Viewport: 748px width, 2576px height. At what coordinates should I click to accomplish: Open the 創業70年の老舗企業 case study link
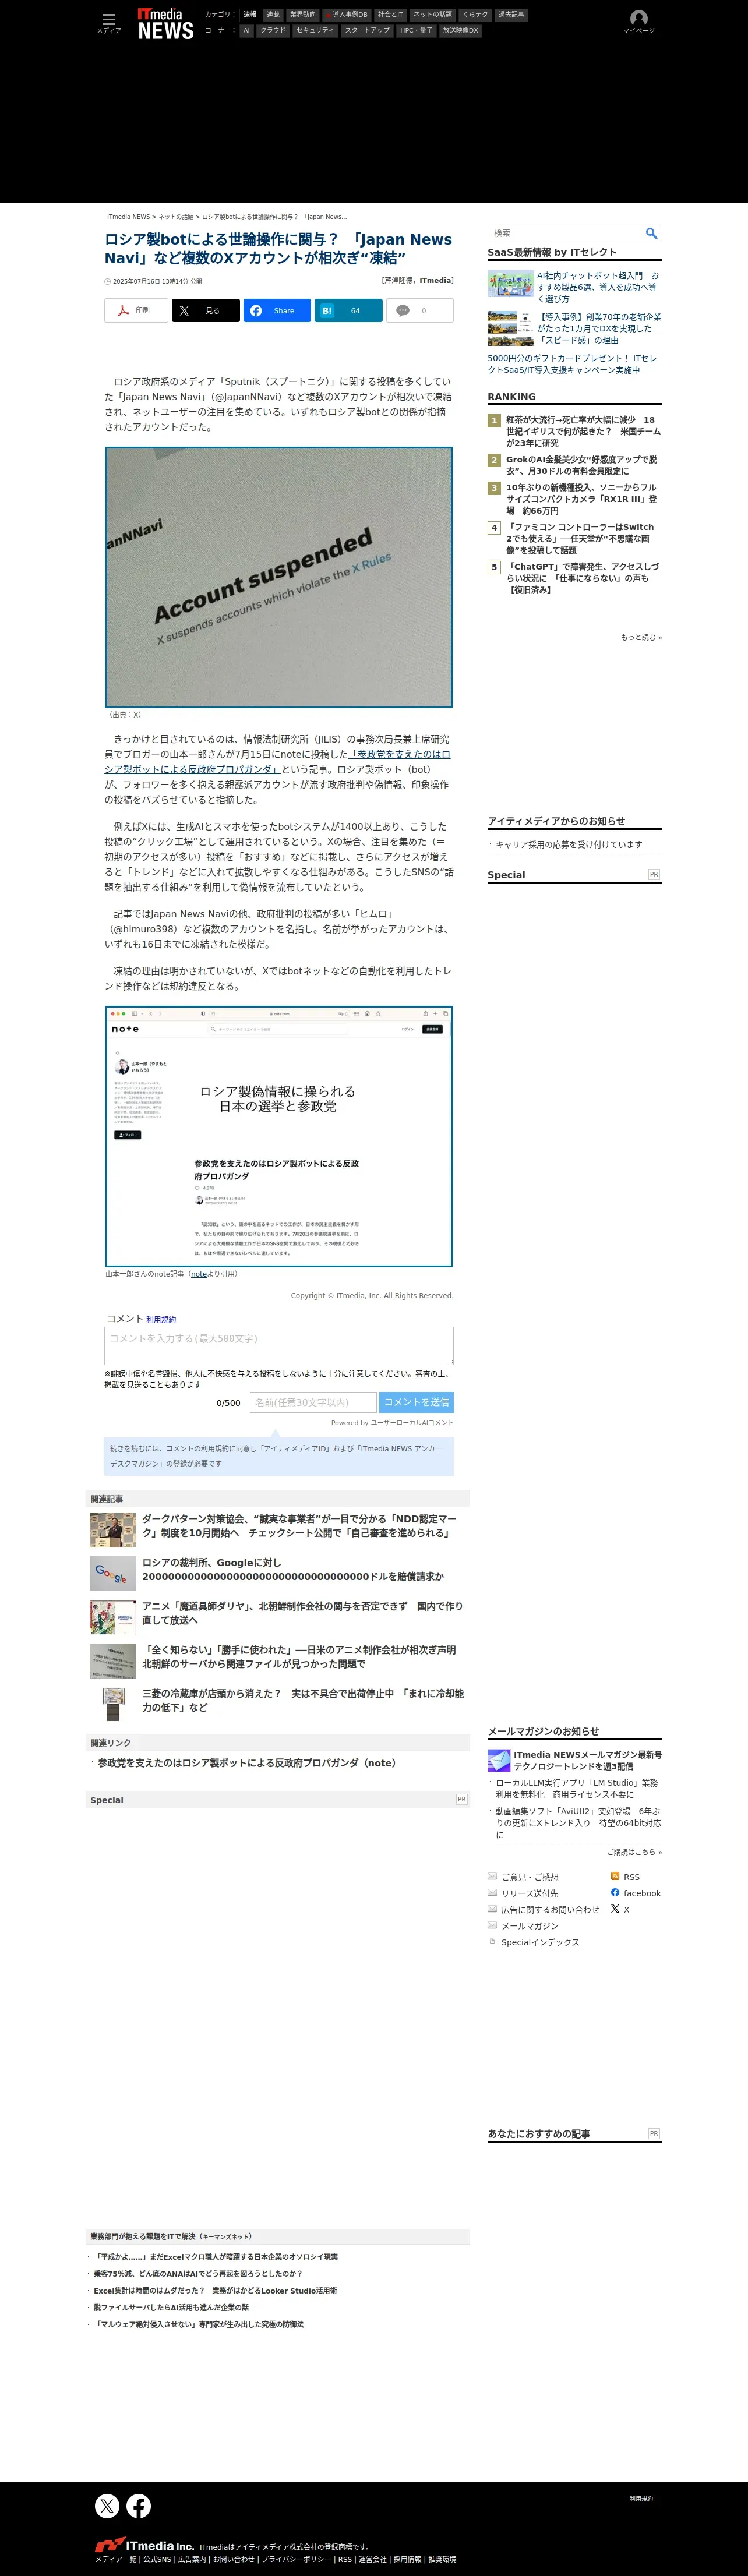[x=599, y=328]
